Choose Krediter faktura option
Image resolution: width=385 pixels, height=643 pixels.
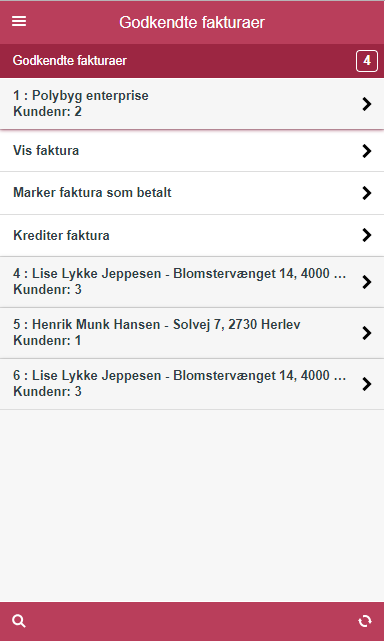(x=192, y=235)
